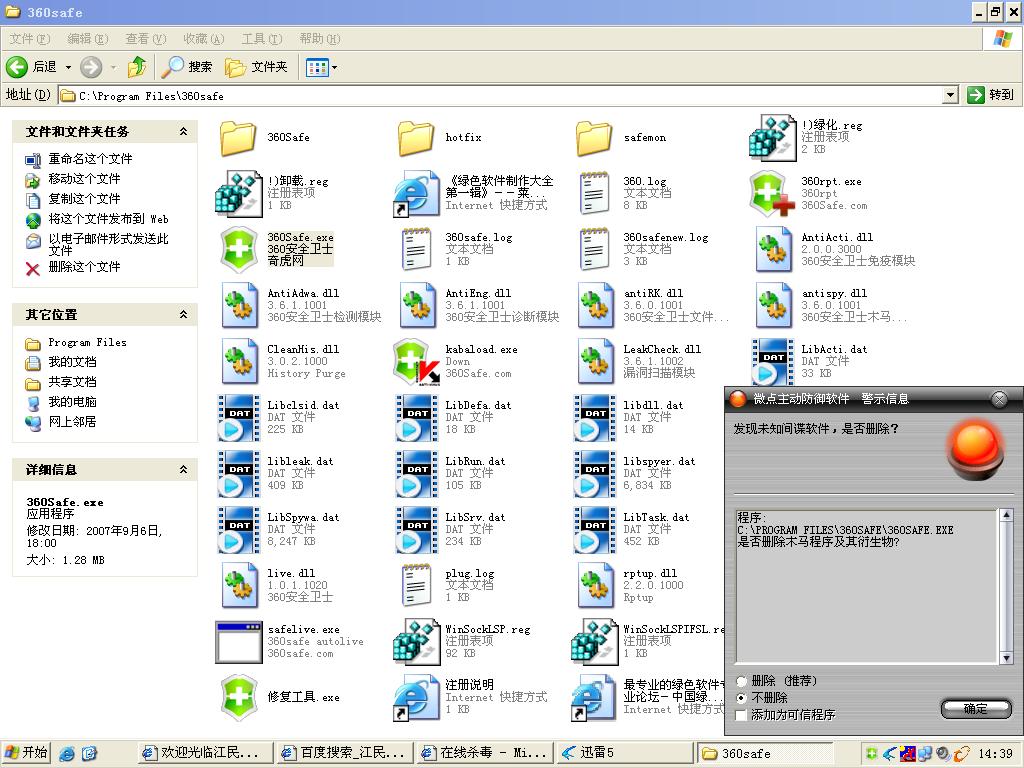The height and width of the screenshot is (768, 1024).
Task: Select the !)绿化.reg registry icon
Action: [773, 138]
